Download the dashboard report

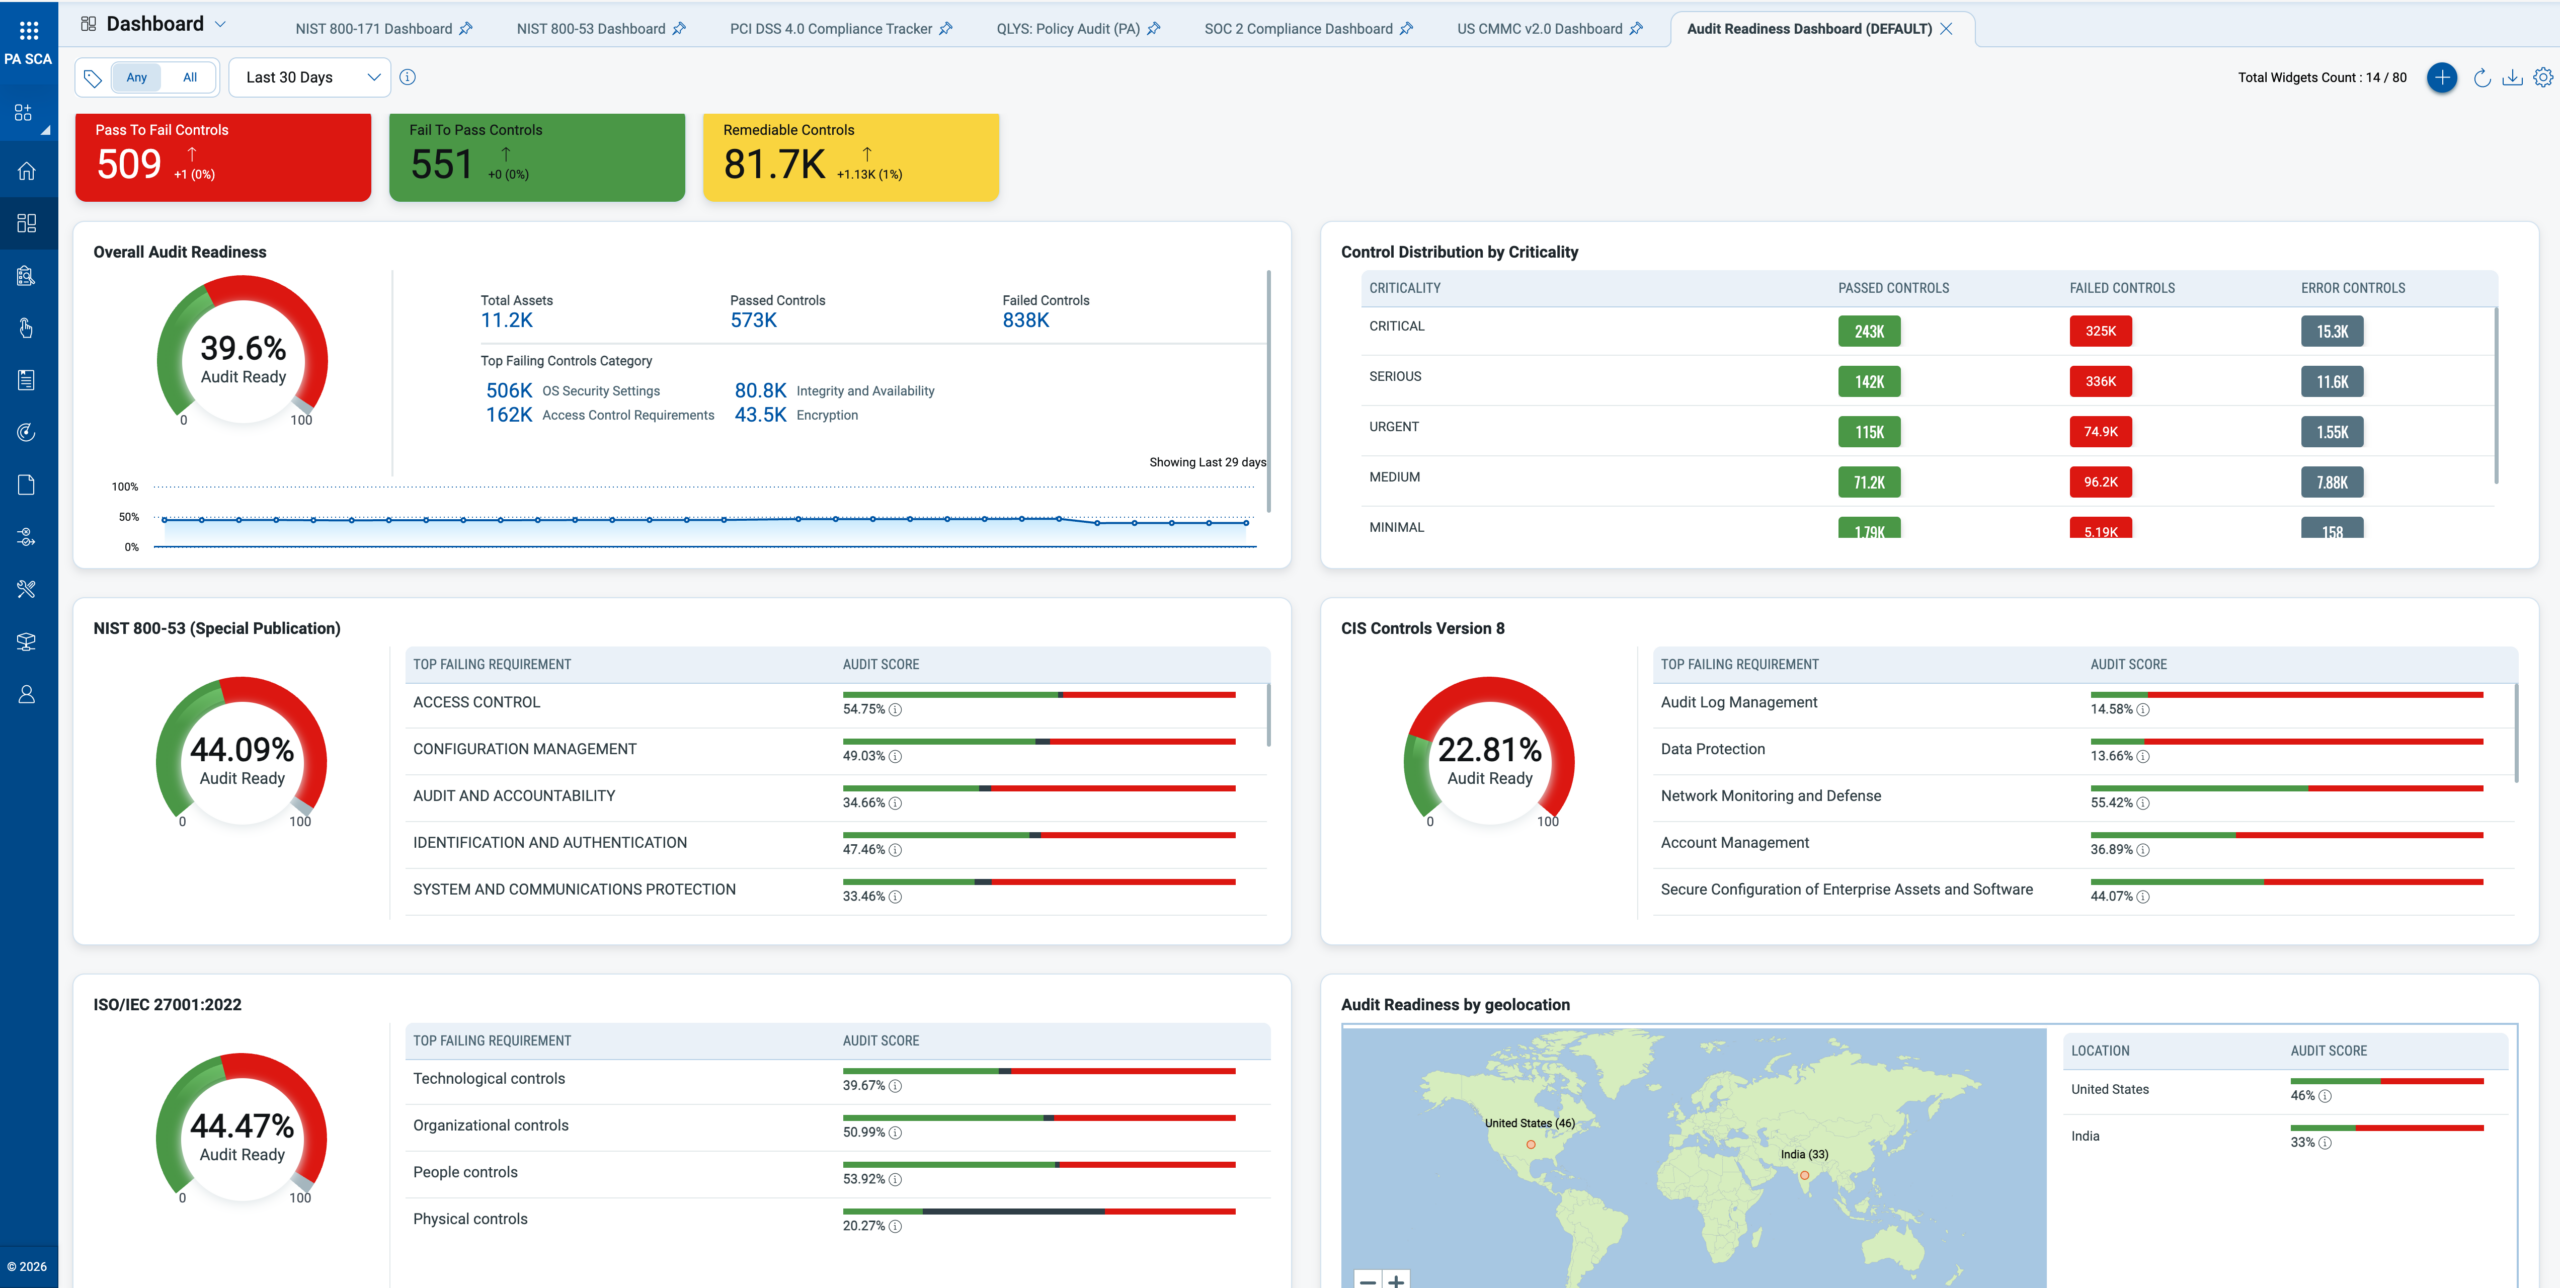pyautogui.click(x=2512, y=77)
